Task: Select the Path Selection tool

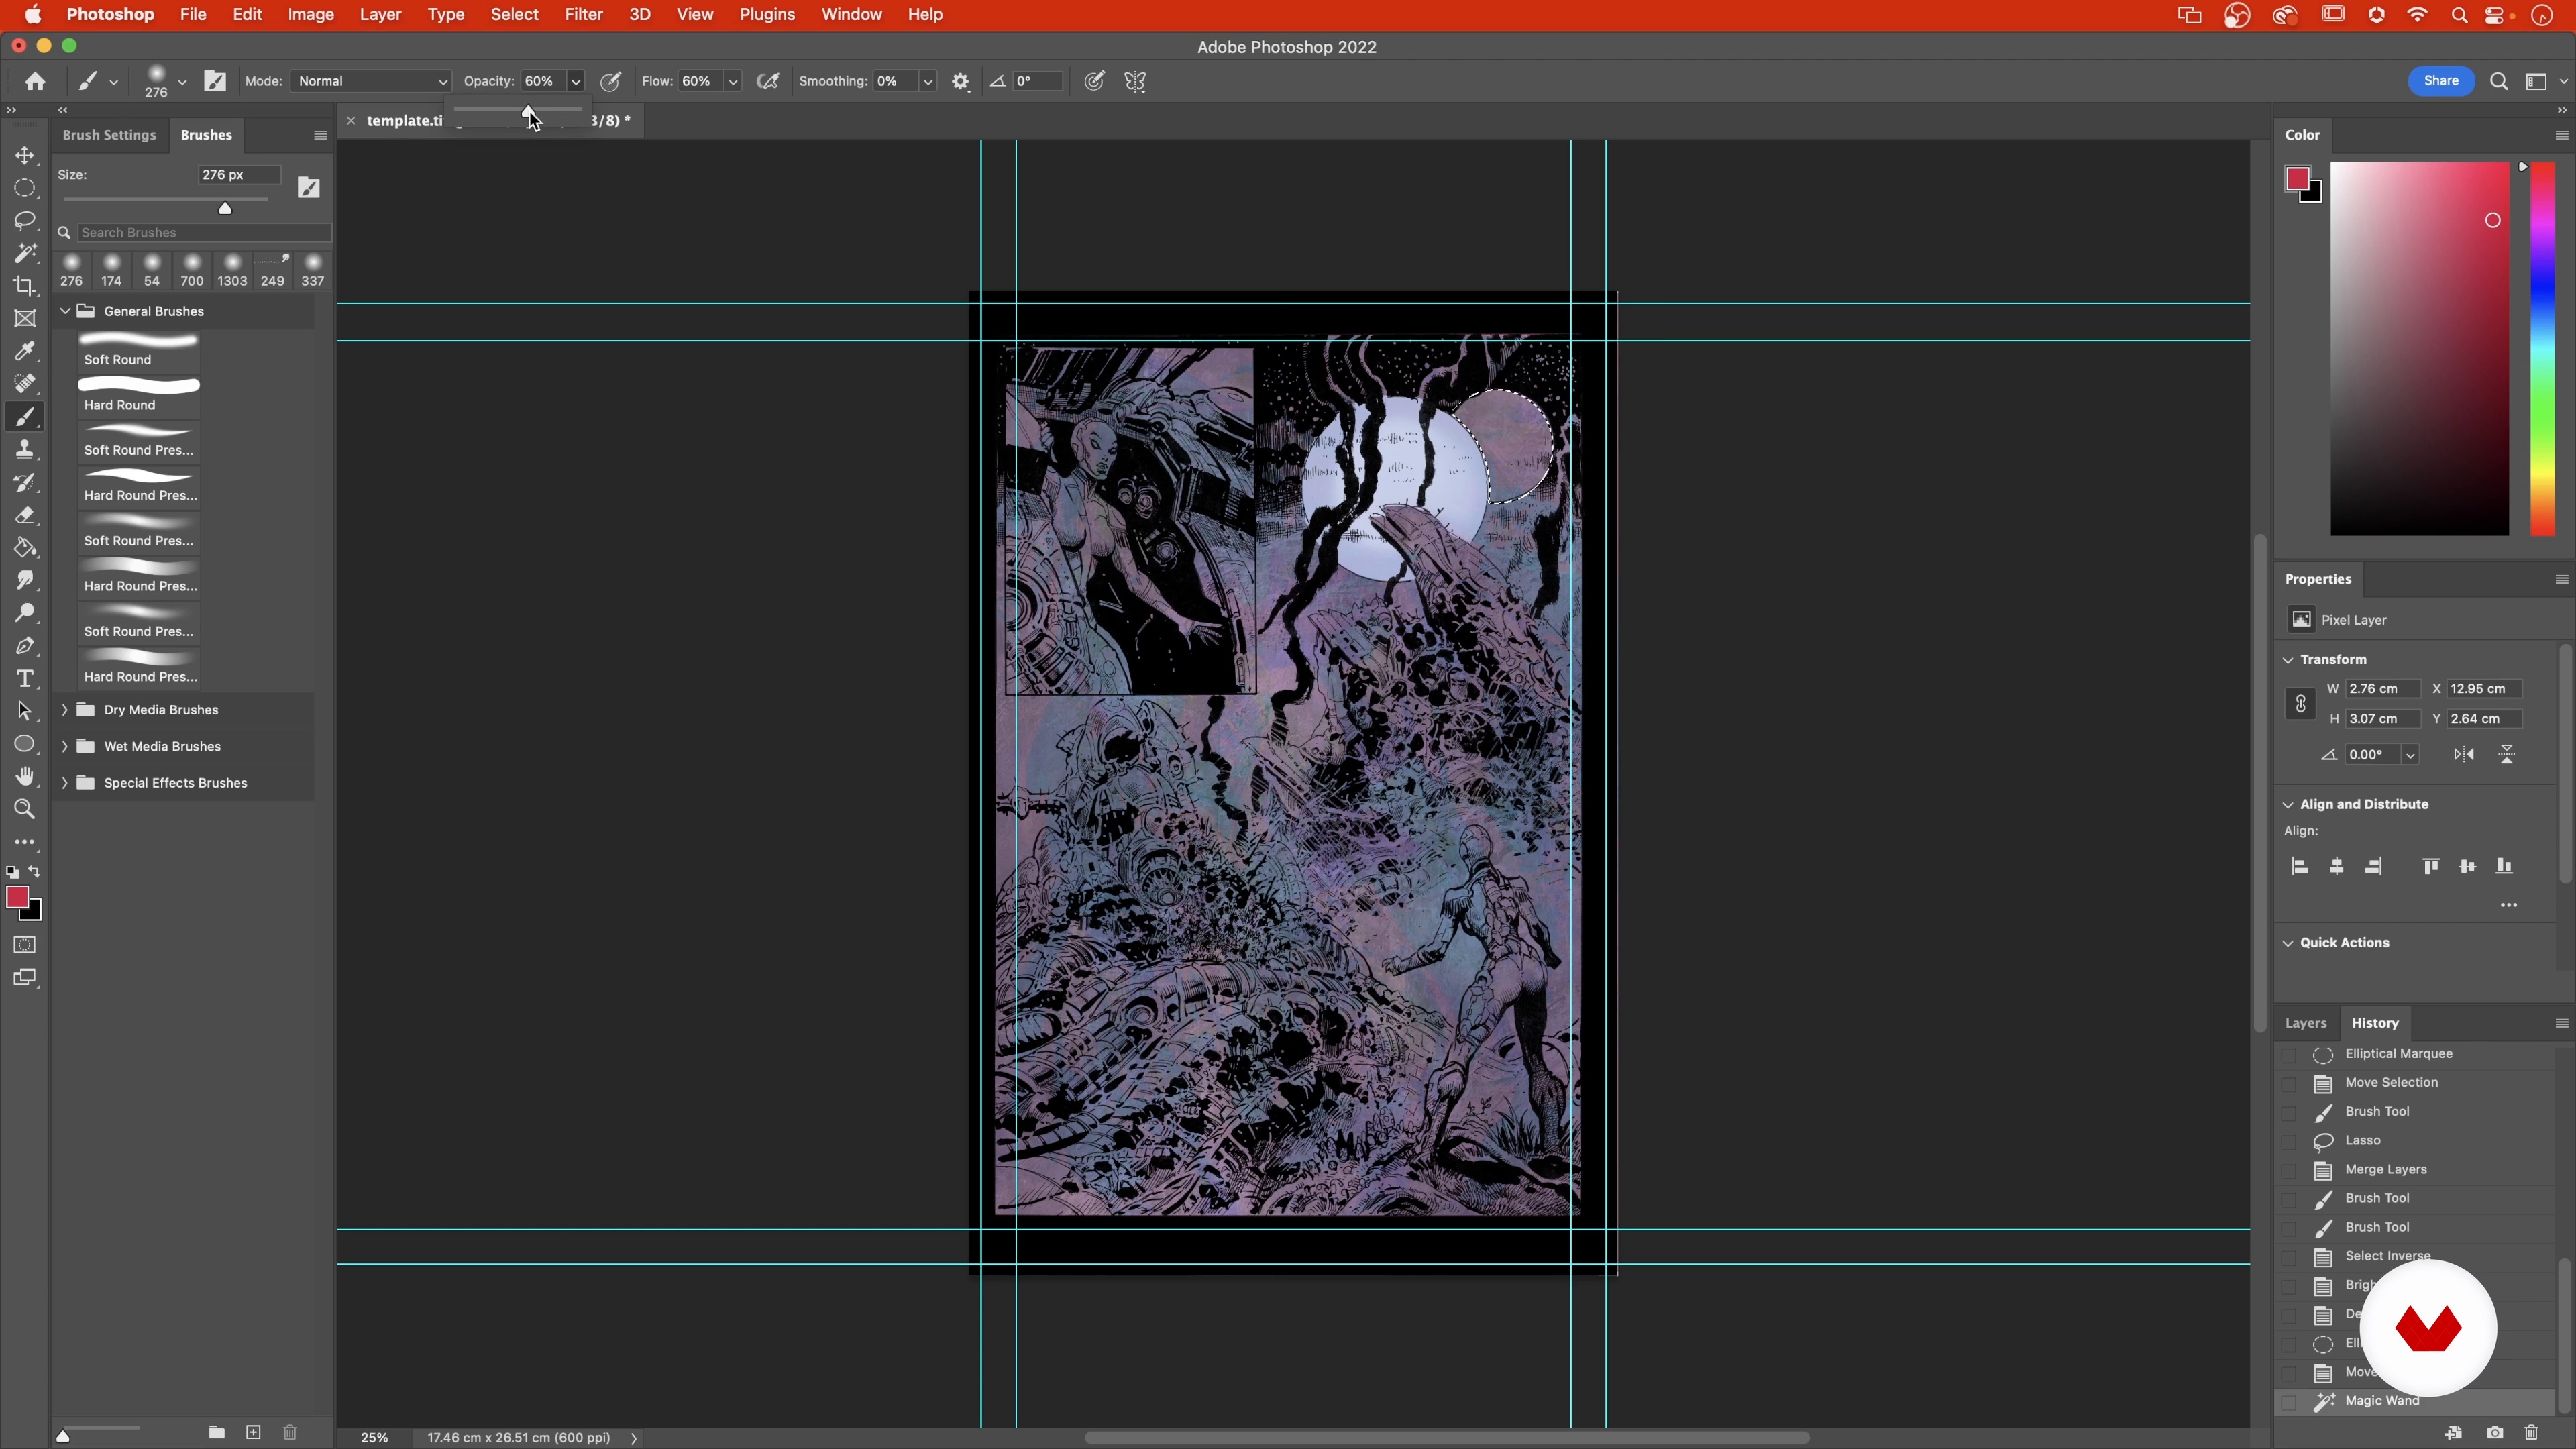Action: (25, 711)
